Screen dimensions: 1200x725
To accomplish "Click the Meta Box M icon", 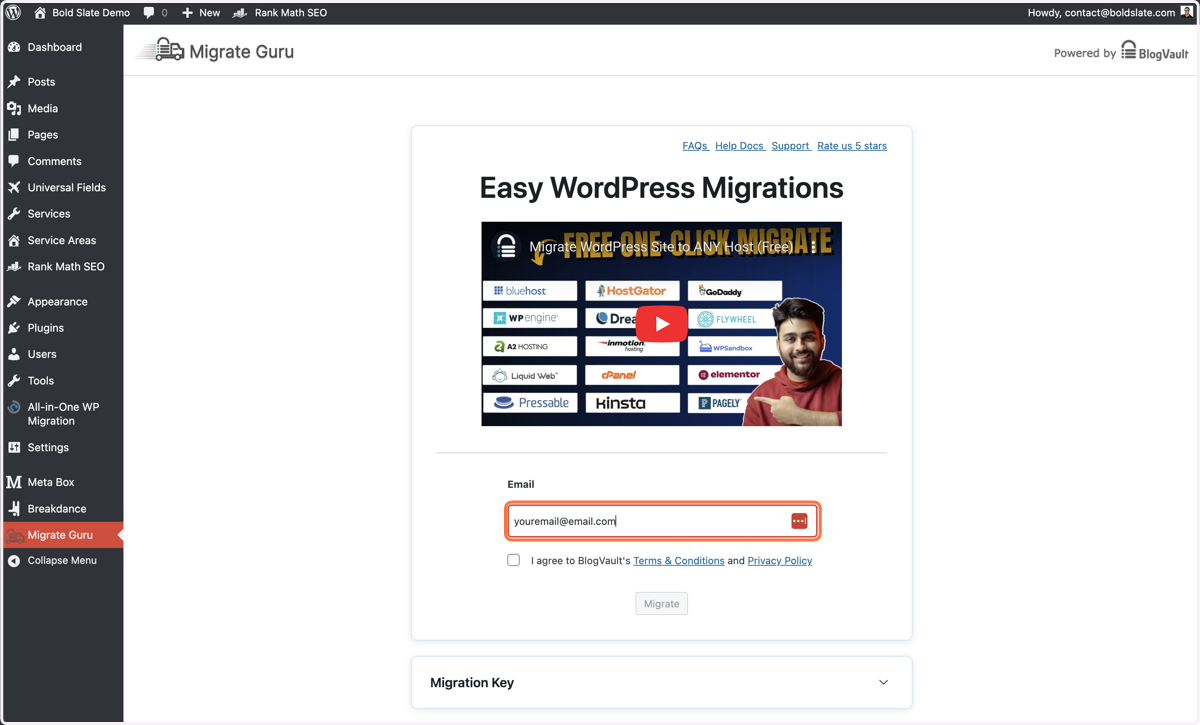I will pos(14,482).
